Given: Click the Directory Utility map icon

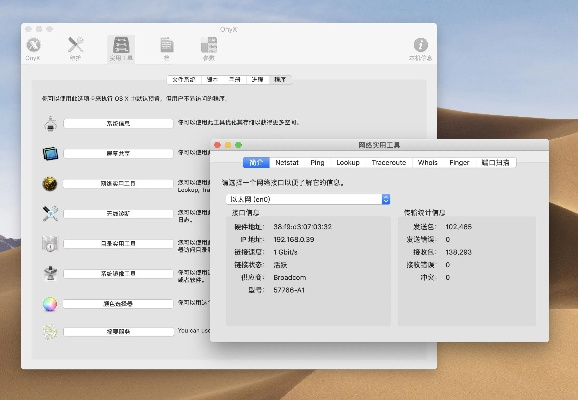Looking at the screenshot, I should tap(50, 244).
